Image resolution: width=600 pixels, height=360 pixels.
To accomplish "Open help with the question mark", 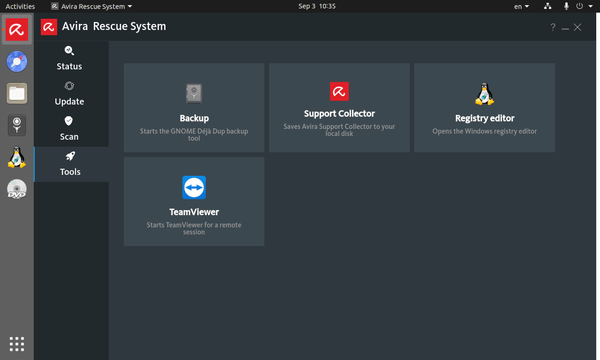I will point(553,27).
